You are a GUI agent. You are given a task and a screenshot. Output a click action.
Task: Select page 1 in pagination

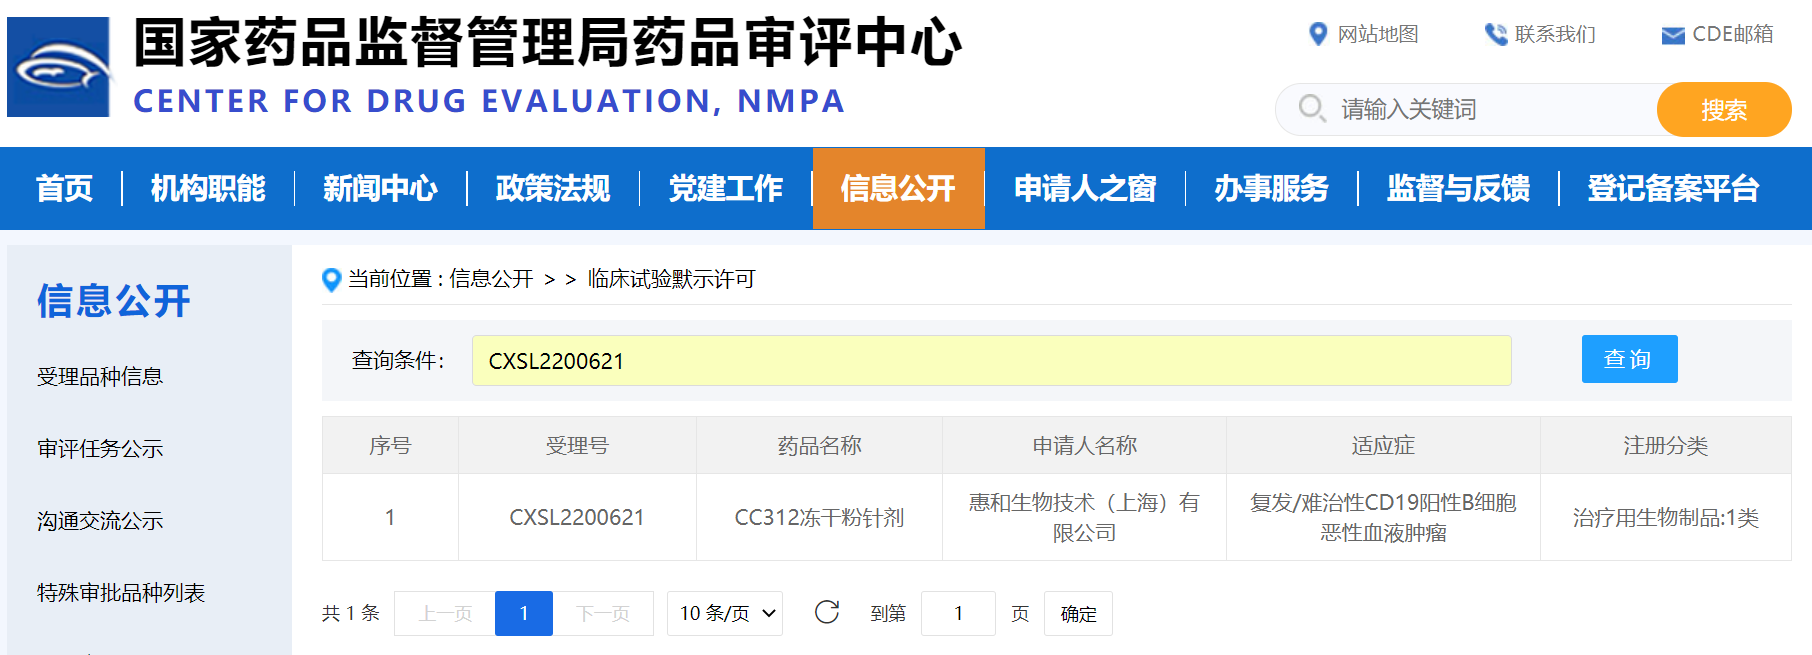pyautogui.click(x=524, y=613)
